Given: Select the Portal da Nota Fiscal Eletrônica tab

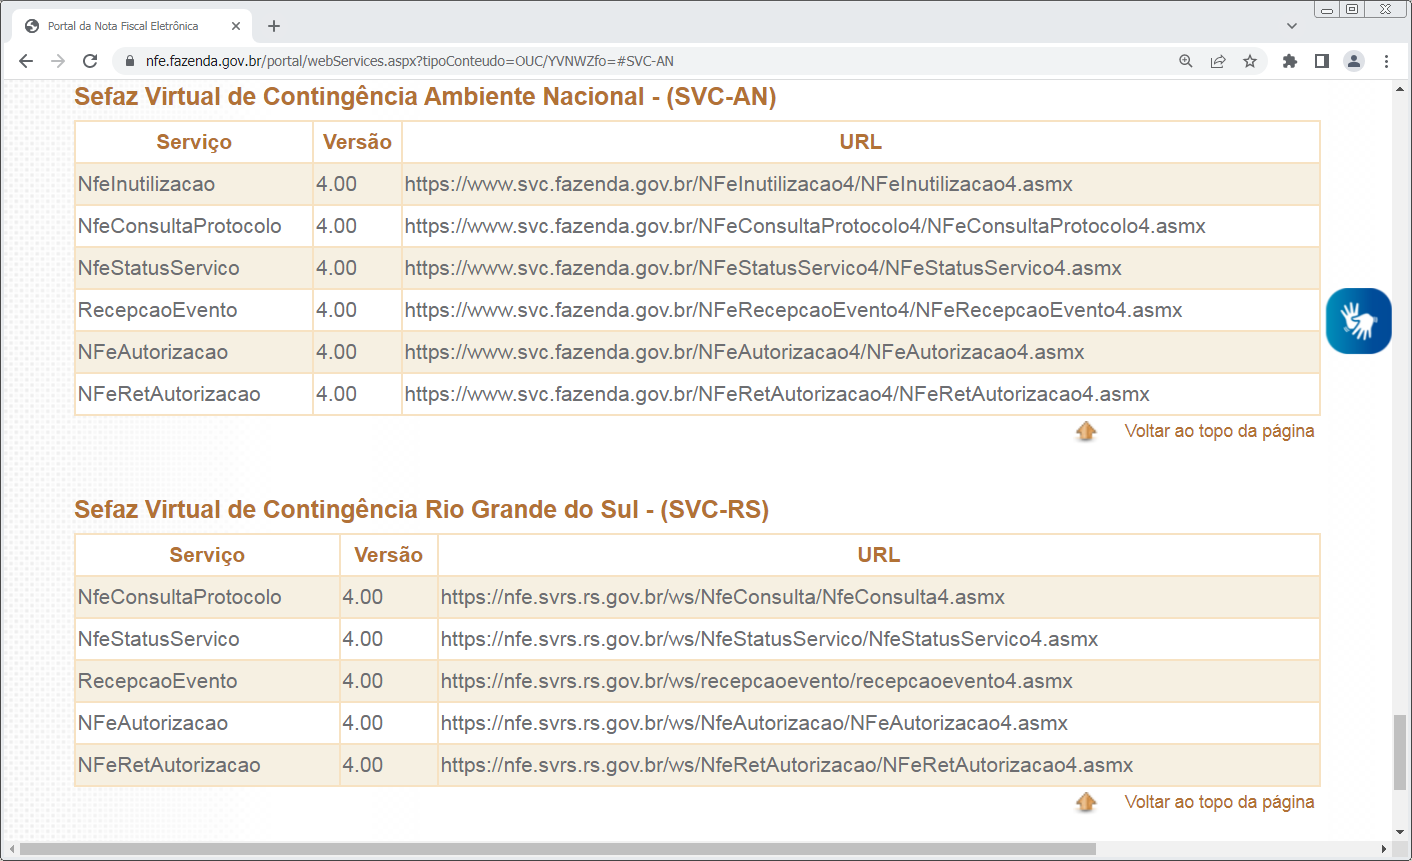Looking at the screenshot, I should pos(122,26).
